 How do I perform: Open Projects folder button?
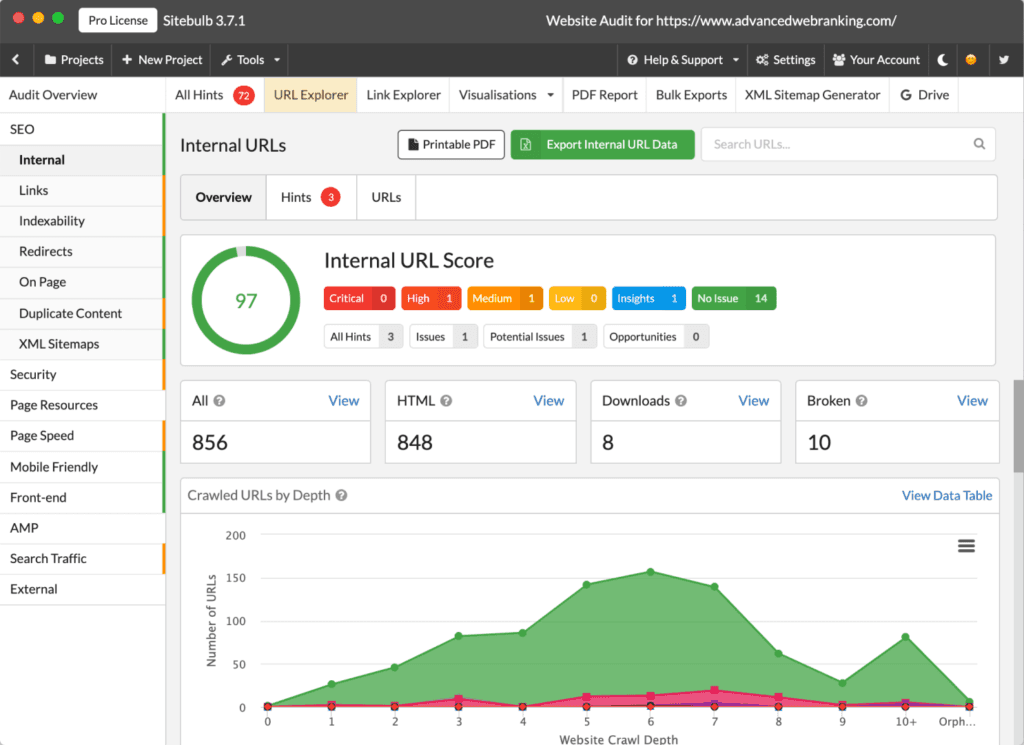tap(74, 59)
